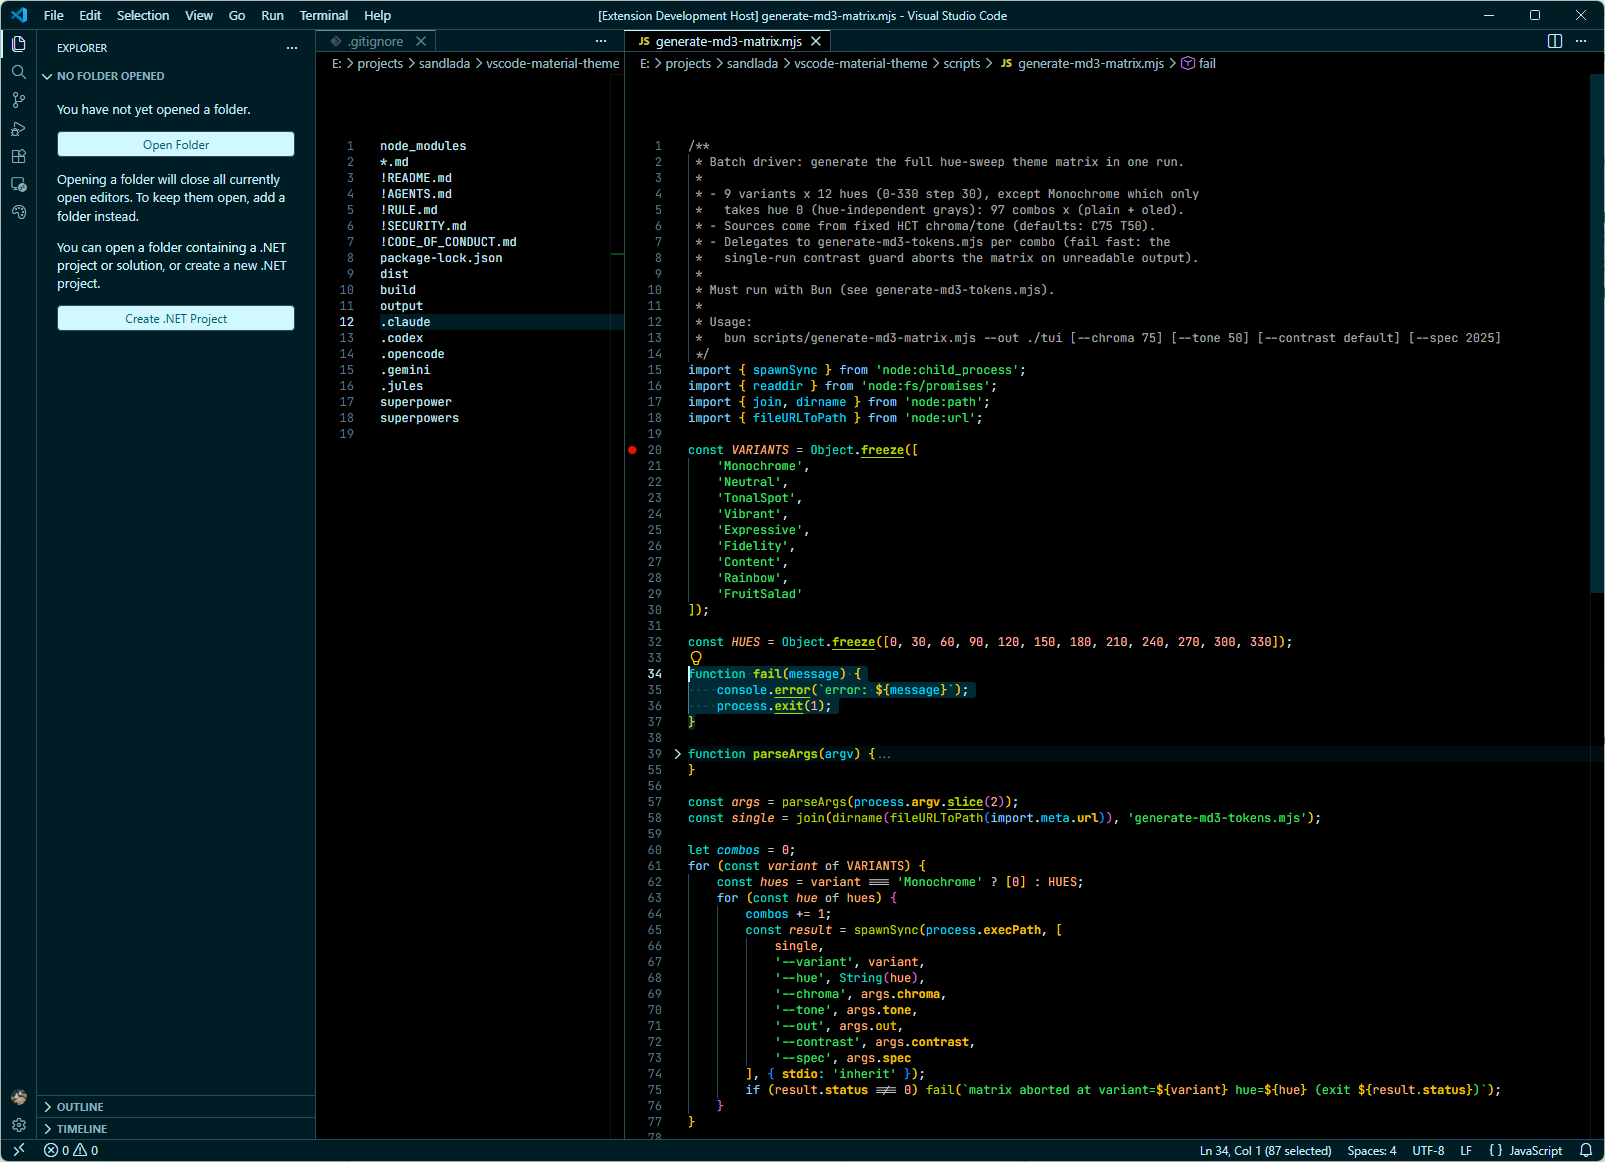Open the Manage gear icon
Screen dimensions: 1605x1162
point(18,1125)
